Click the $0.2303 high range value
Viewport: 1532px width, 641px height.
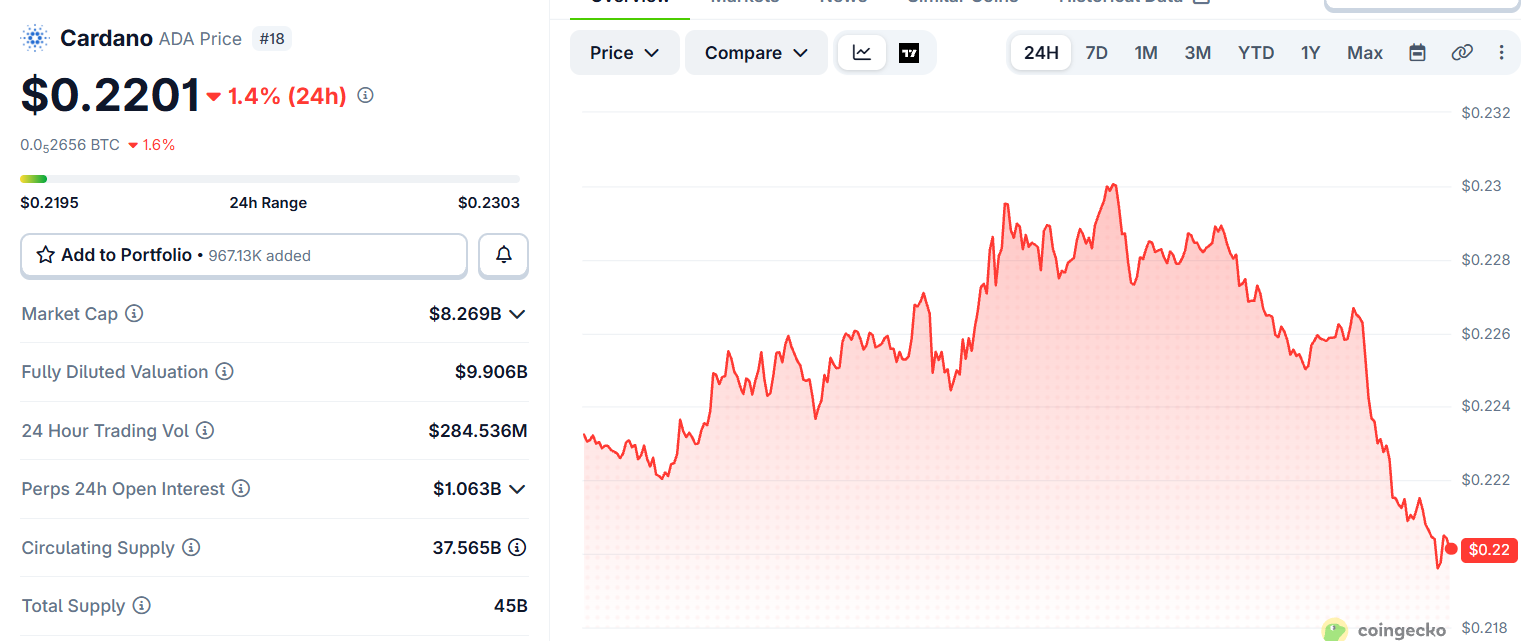[x=489, y=203]
